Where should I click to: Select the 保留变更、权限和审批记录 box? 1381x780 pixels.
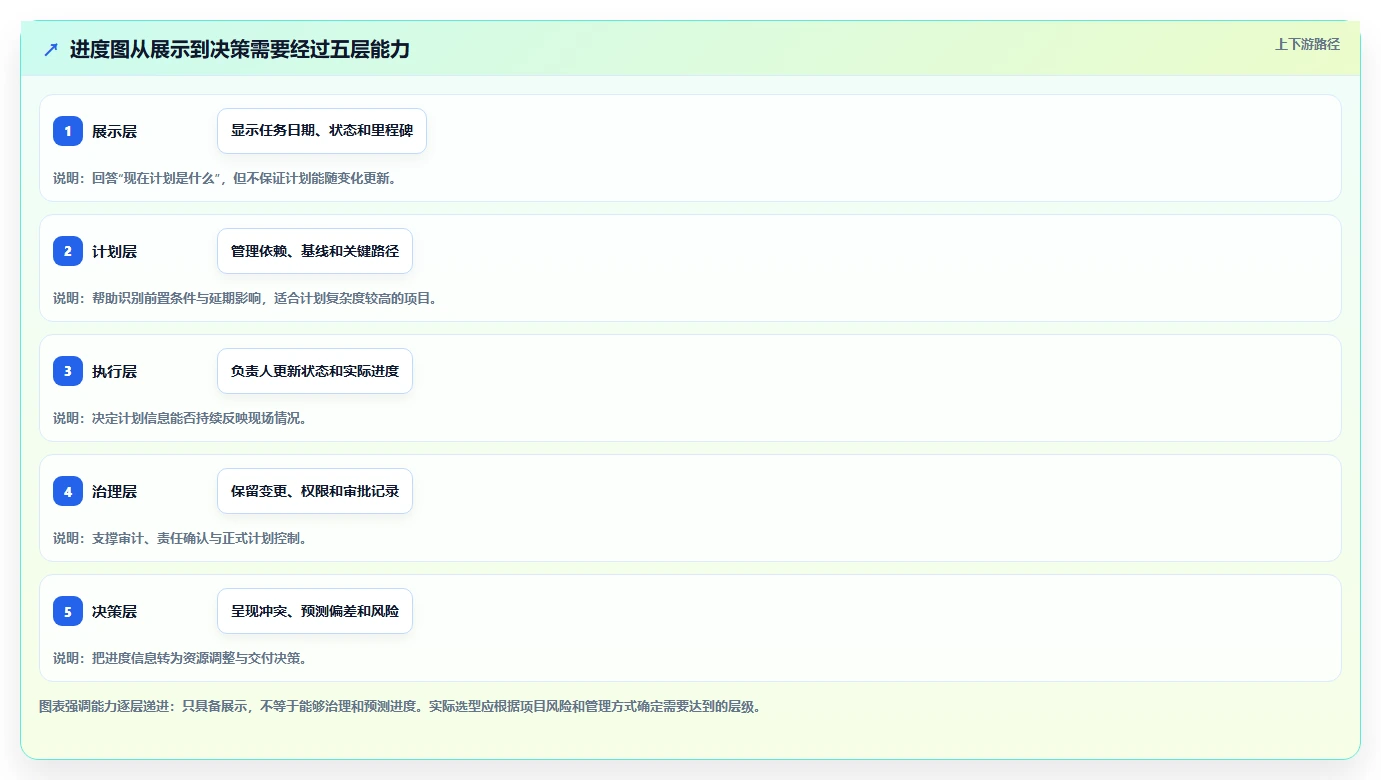point(315,491)
